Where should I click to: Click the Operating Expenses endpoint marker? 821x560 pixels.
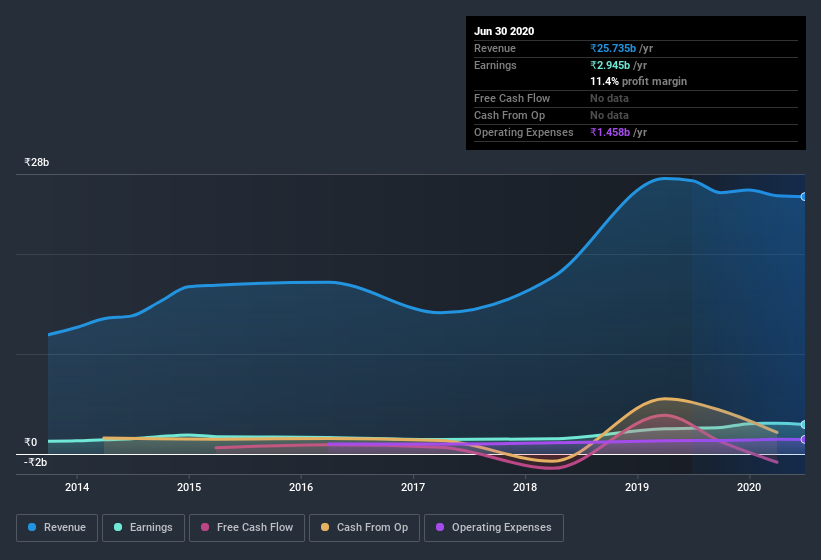[804, 440]
